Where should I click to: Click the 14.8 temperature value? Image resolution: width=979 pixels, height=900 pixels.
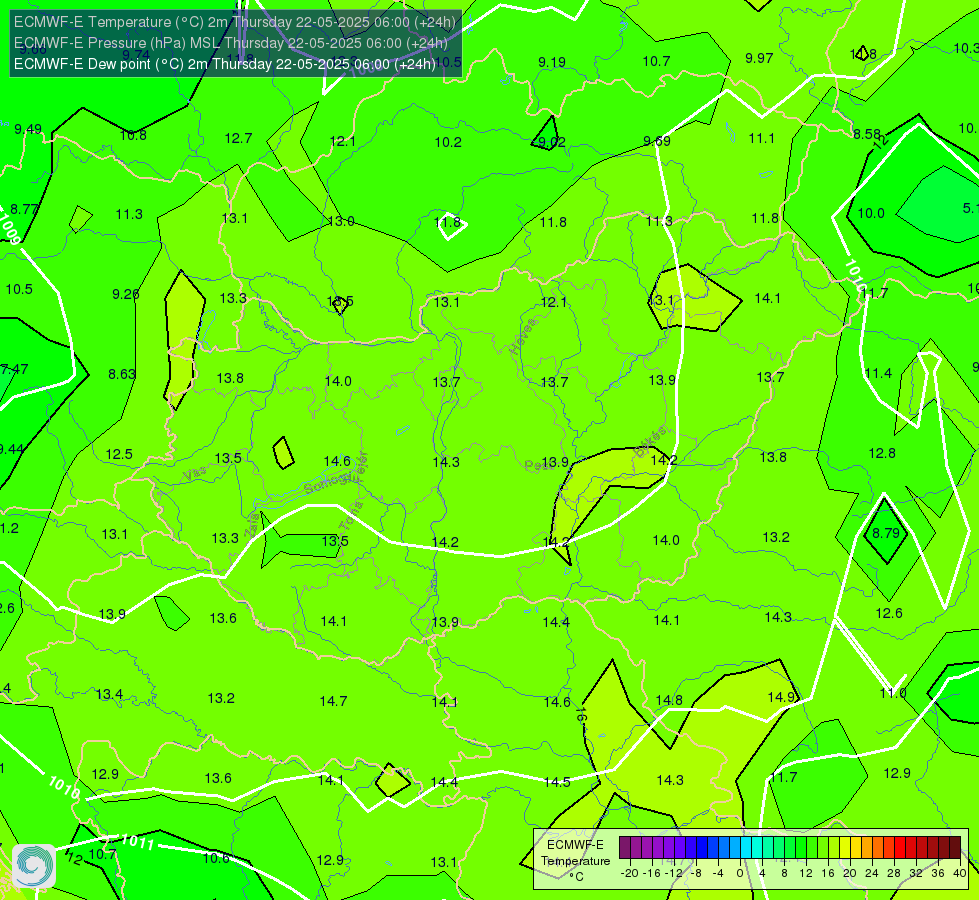tap(669, 700)
